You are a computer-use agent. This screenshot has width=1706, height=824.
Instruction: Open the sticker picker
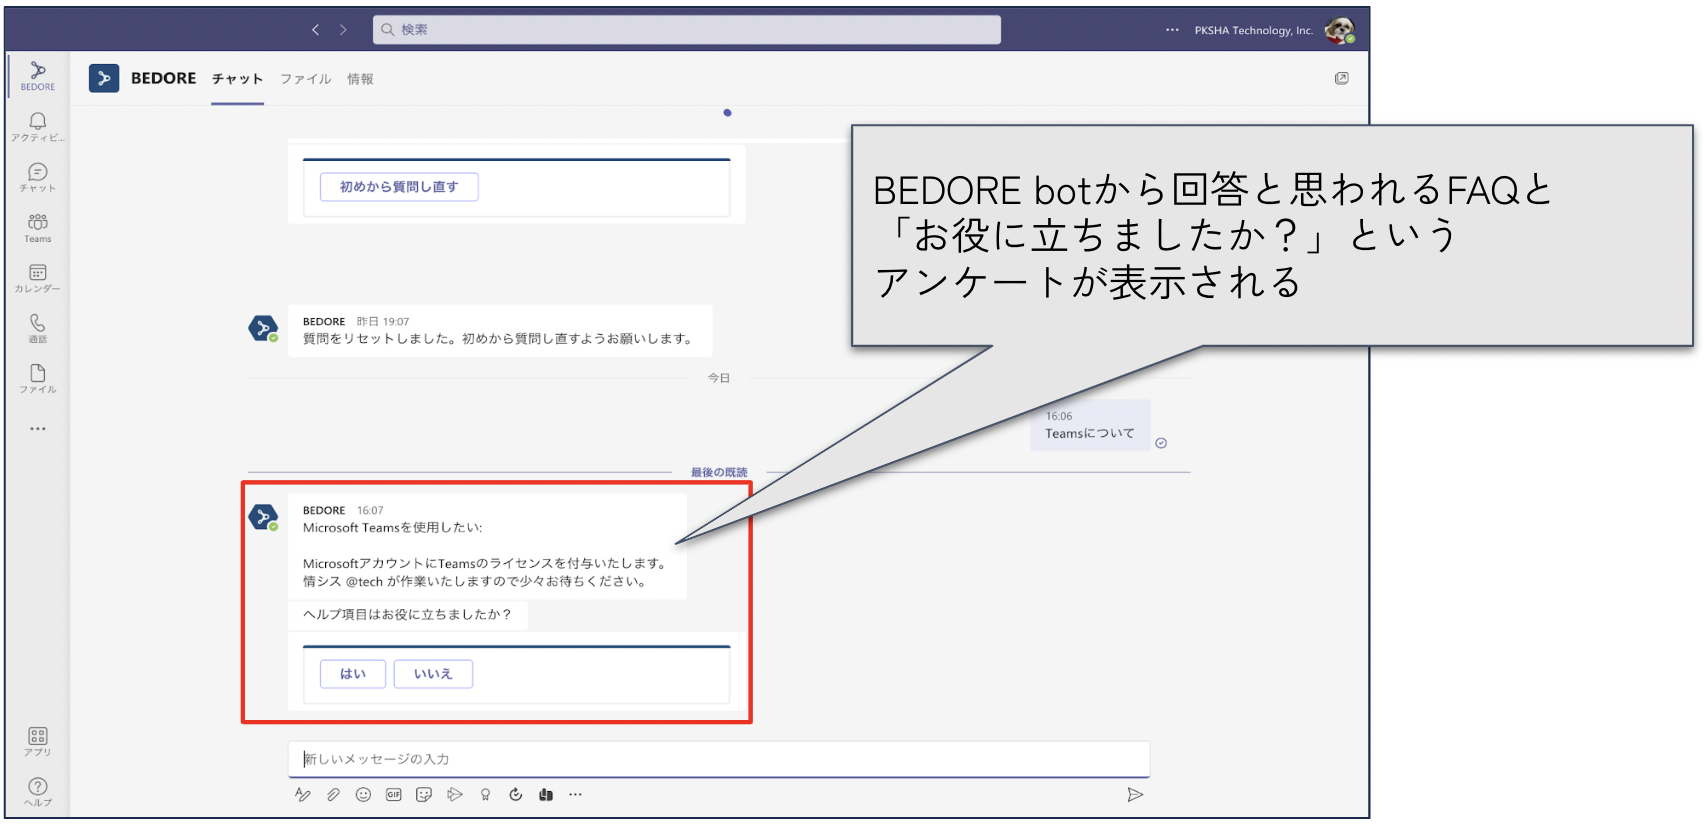(424, 795)
